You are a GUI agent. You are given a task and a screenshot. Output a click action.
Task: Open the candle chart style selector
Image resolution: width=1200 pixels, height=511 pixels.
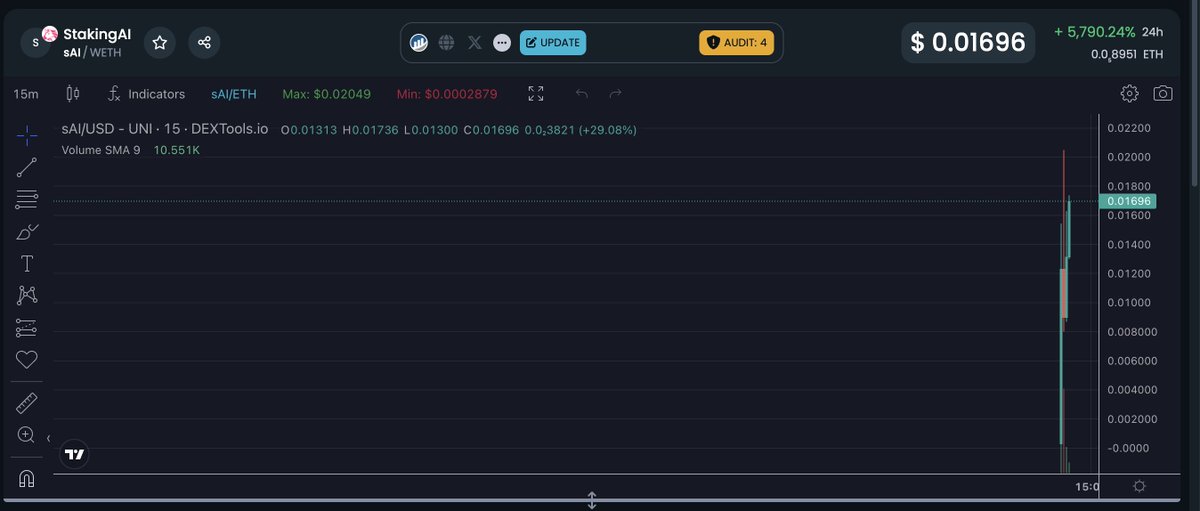pos(72,94)
